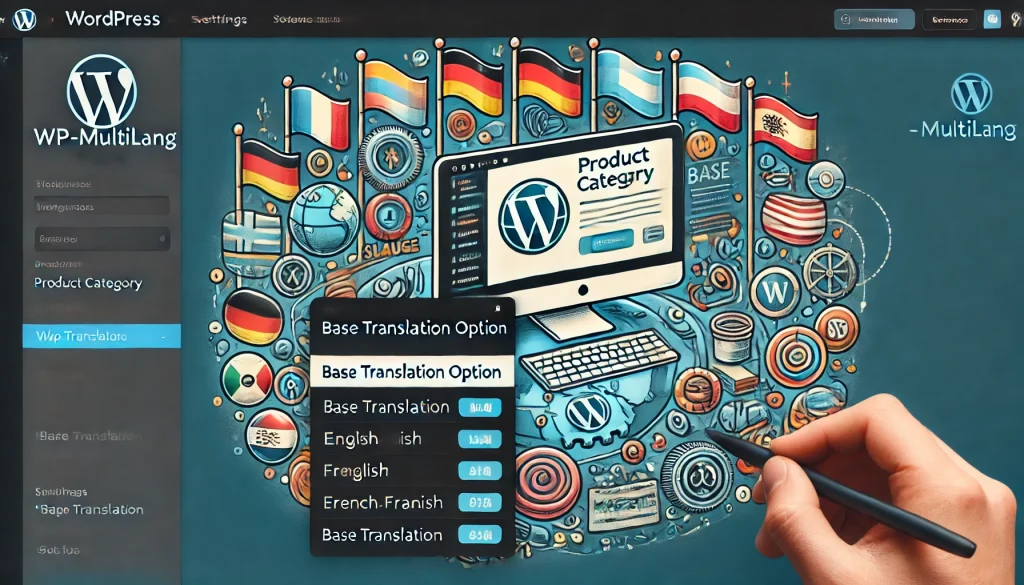Screen dimensions: 1024x585
Task: Click the Base Translation Option popup title
Action: 414,328
